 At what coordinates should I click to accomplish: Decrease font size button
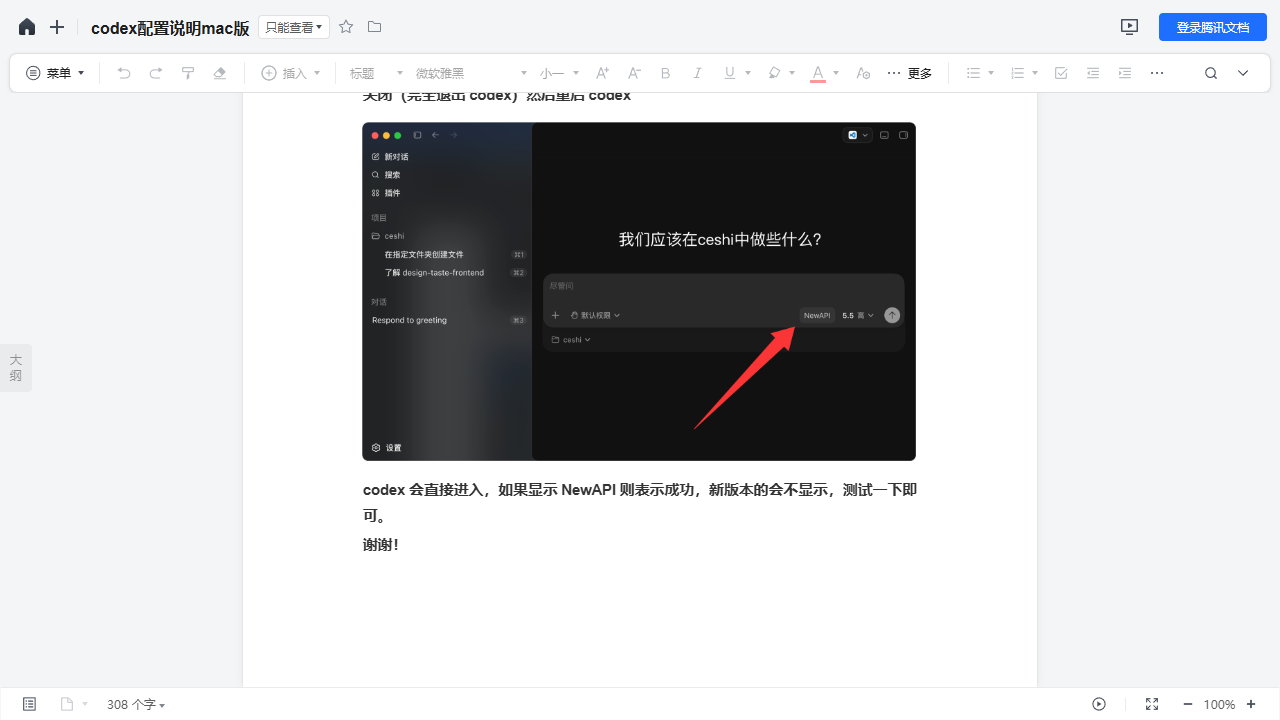(634, 73)
